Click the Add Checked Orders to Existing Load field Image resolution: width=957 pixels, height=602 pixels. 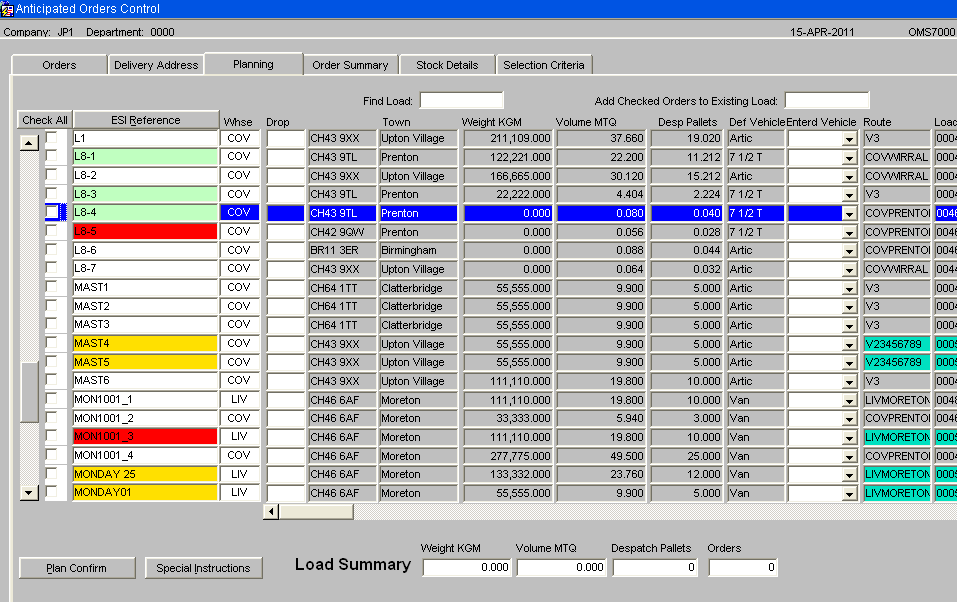click(x=827, y=101)
